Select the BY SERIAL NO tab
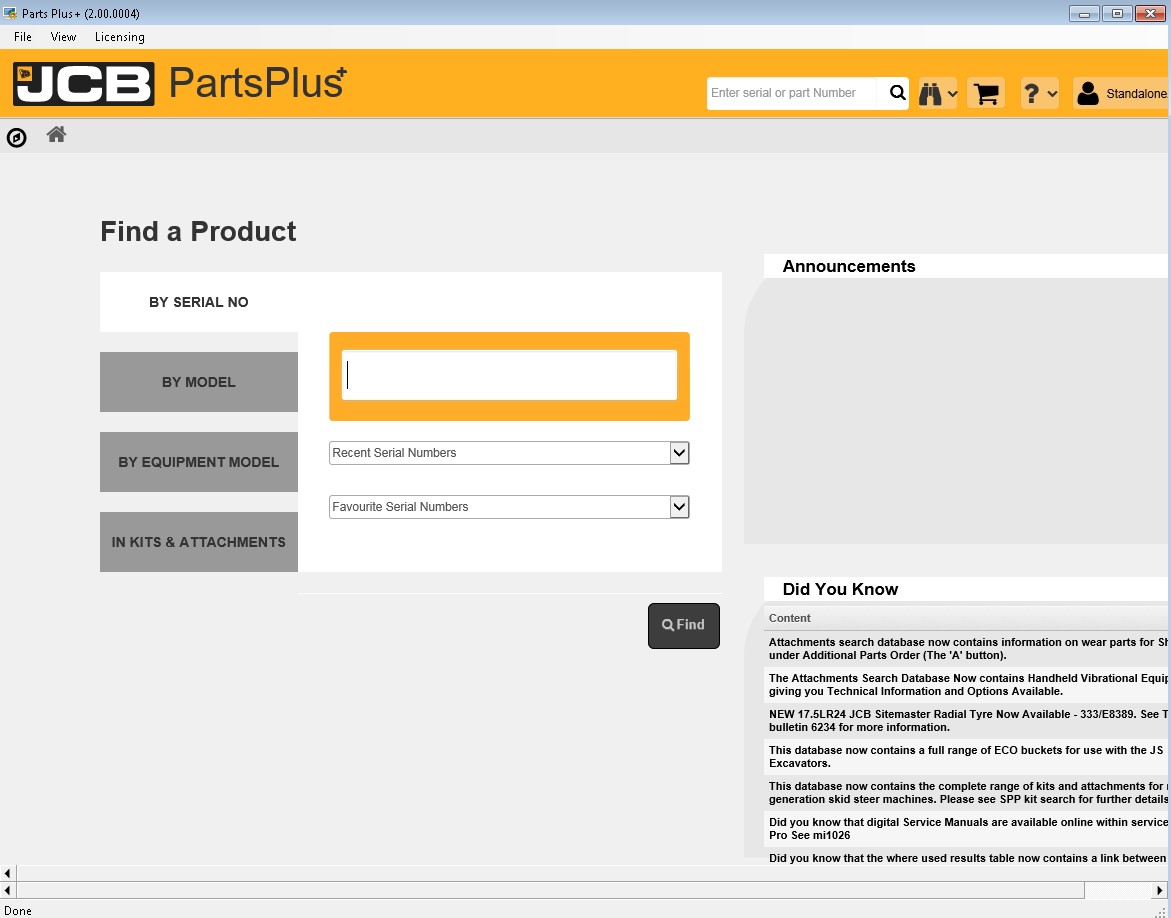Viewport: 1171px width, 918px height. pyautogui.click(x=199, y=302)
